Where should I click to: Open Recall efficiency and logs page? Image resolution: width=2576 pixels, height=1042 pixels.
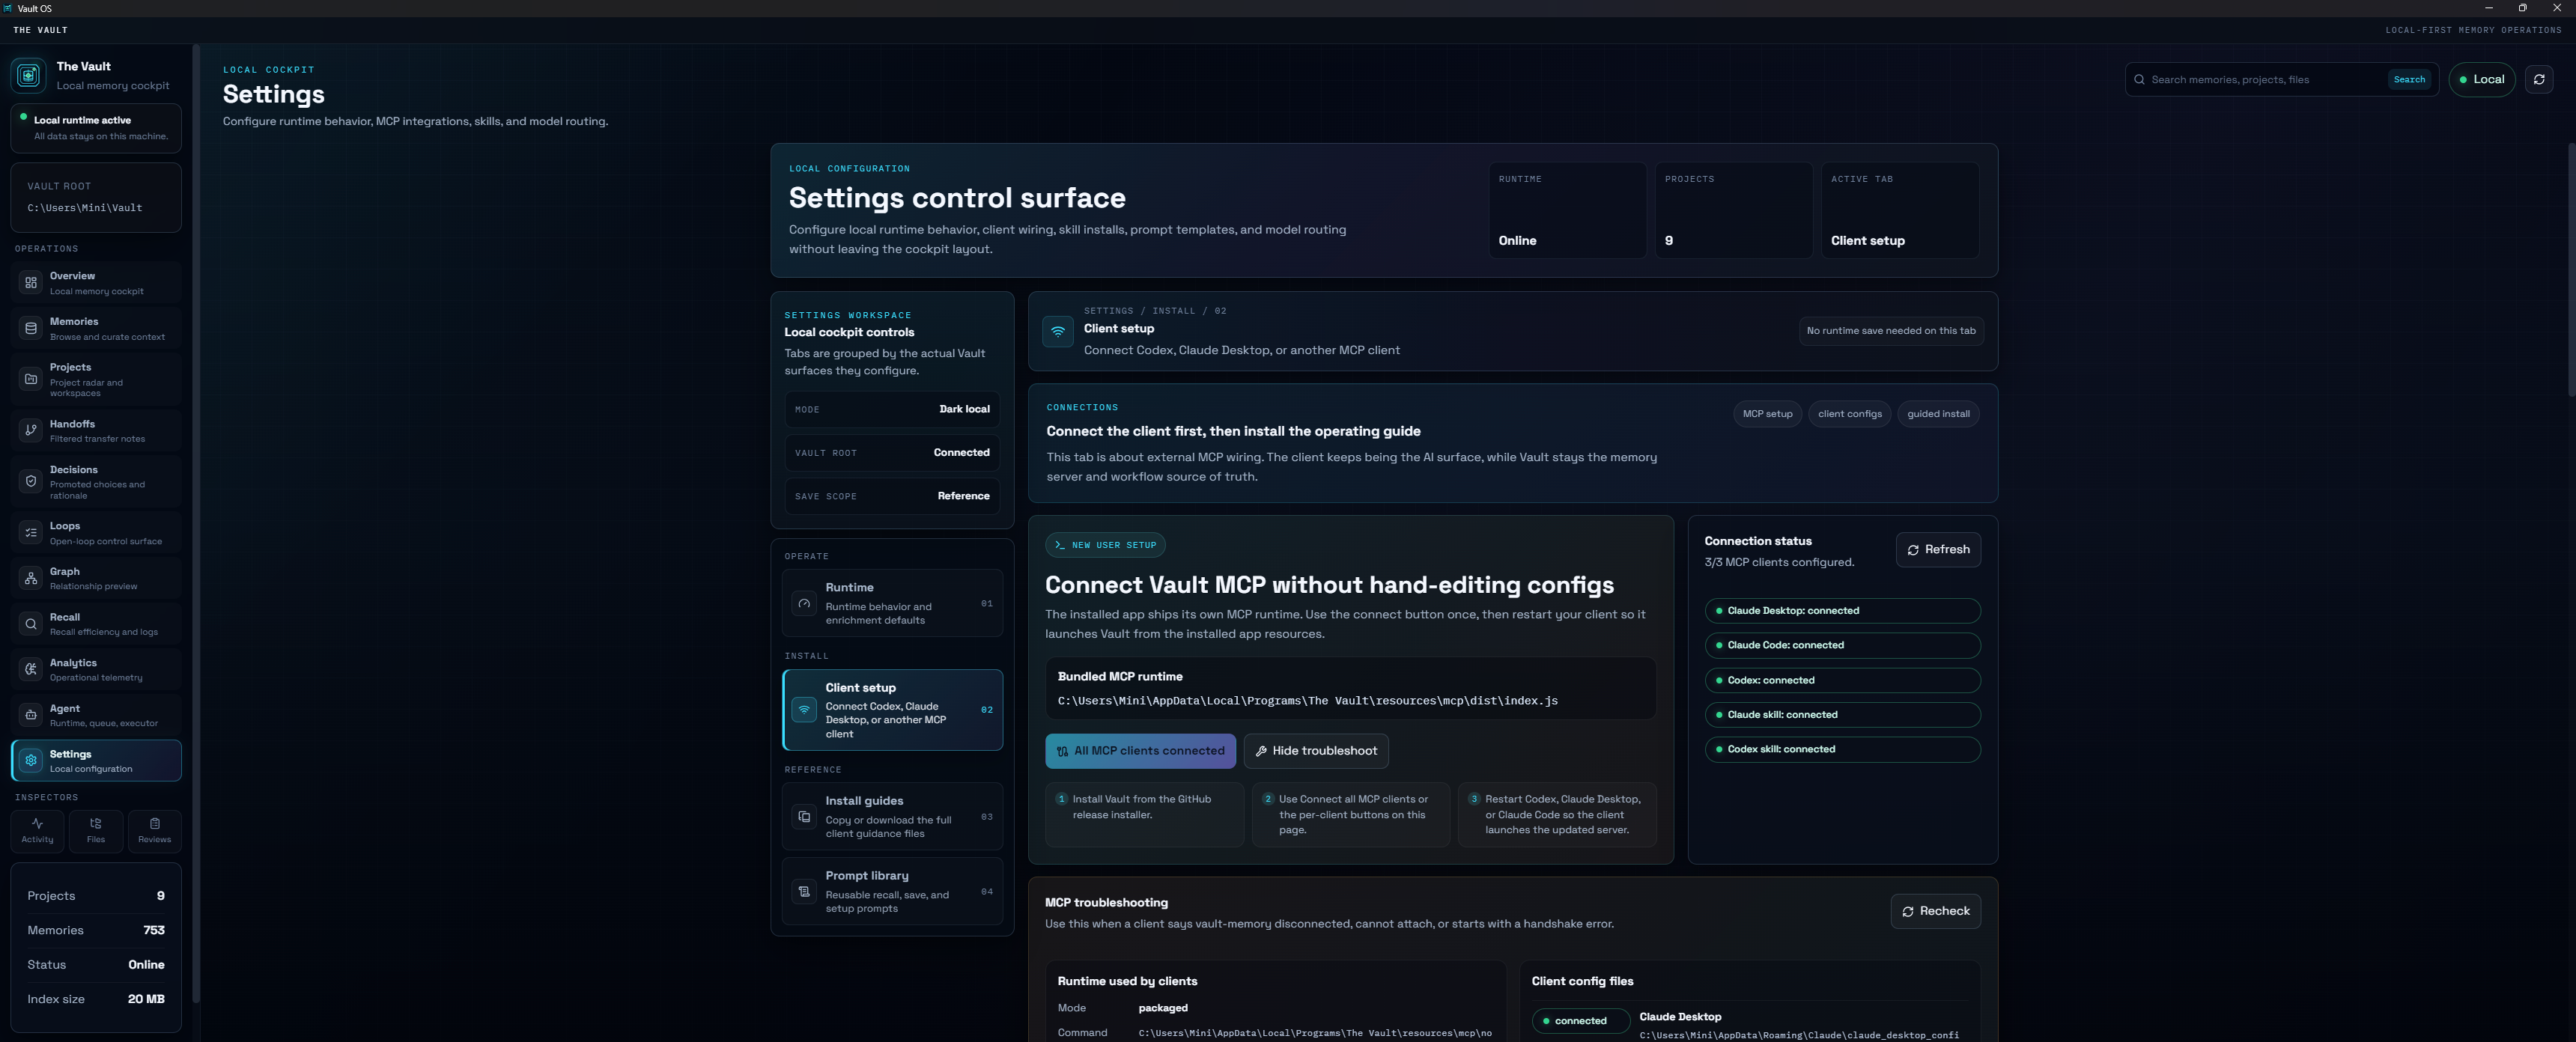coord(96,624)
